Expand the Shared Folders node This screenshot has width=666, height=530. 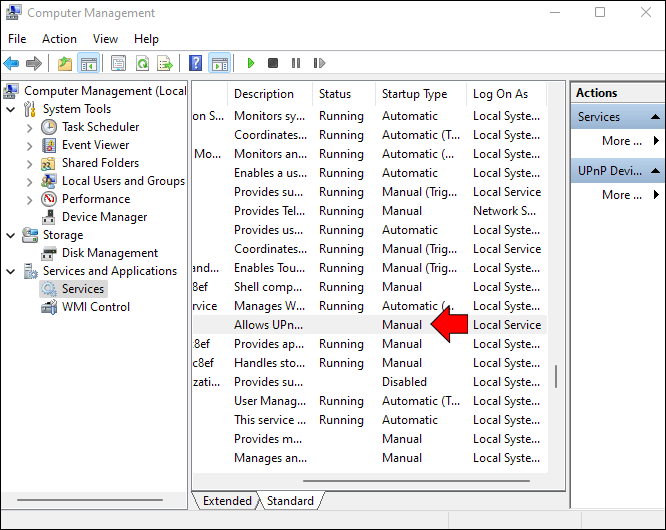coord(29,164)
